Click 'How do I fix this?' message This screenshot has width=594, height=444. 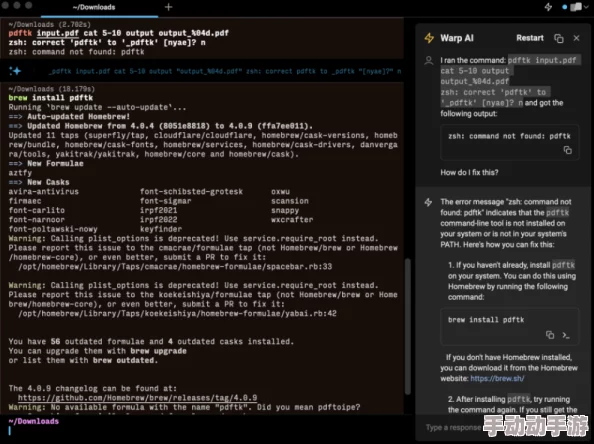pyautogui.click(x=469, y=172)
